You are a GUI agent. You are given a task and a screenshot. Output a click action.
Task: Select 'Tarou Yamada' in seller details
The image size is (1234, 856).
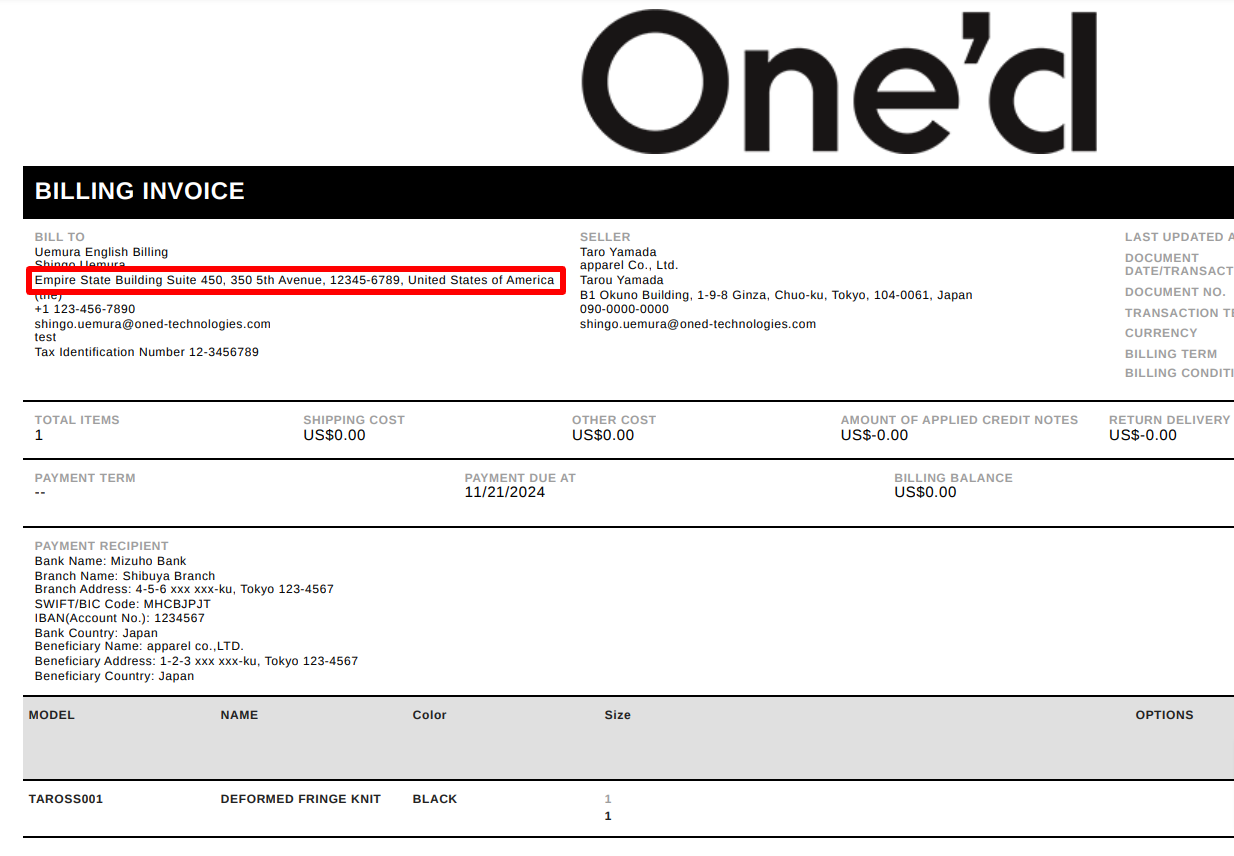pos(622,280)
